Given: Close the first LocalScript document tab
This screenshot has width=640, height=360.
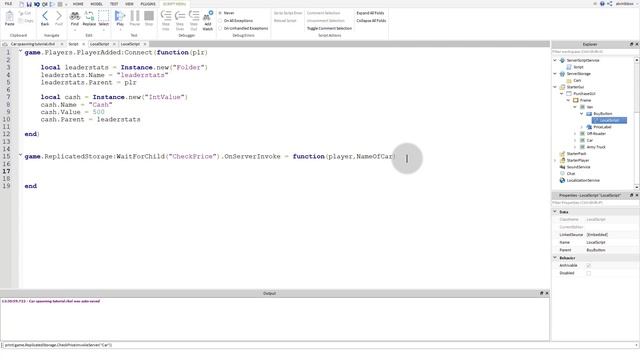Looking at the screenshot, I should (114, 44).
